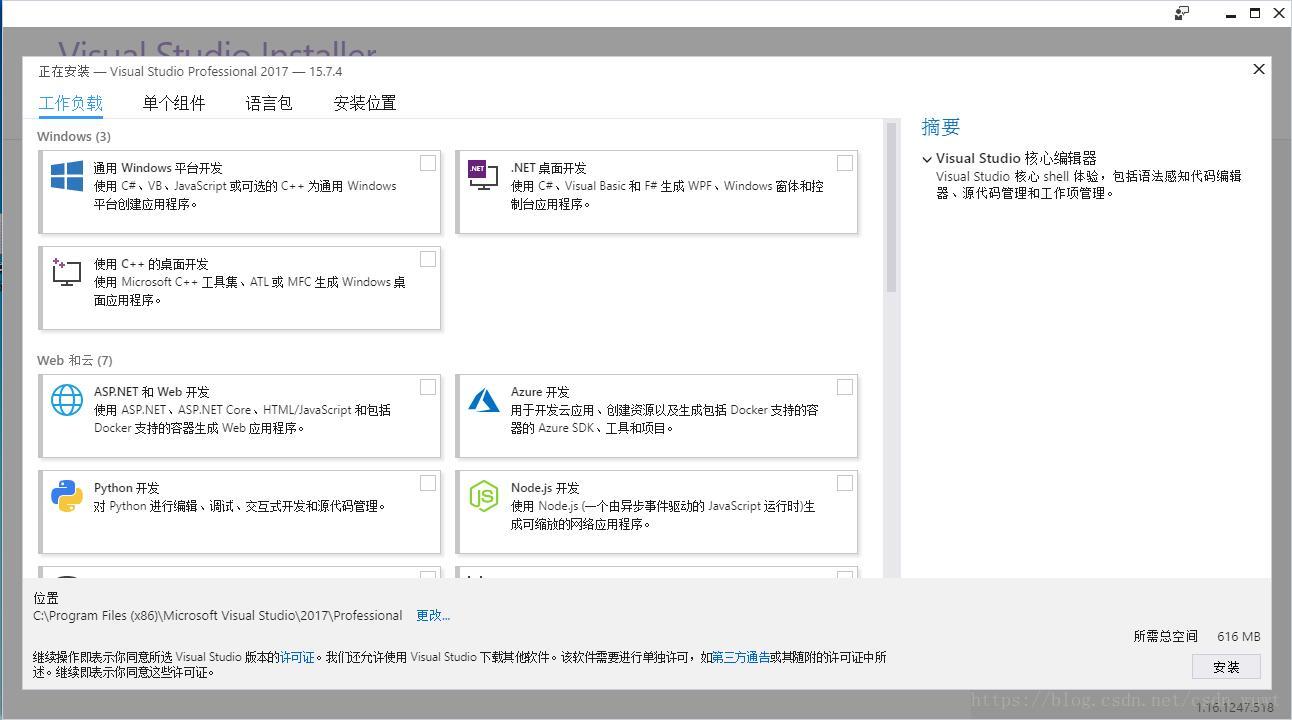Click the feedback icon in title bar
The image size is (1292, 720).
click(1182, 13)
